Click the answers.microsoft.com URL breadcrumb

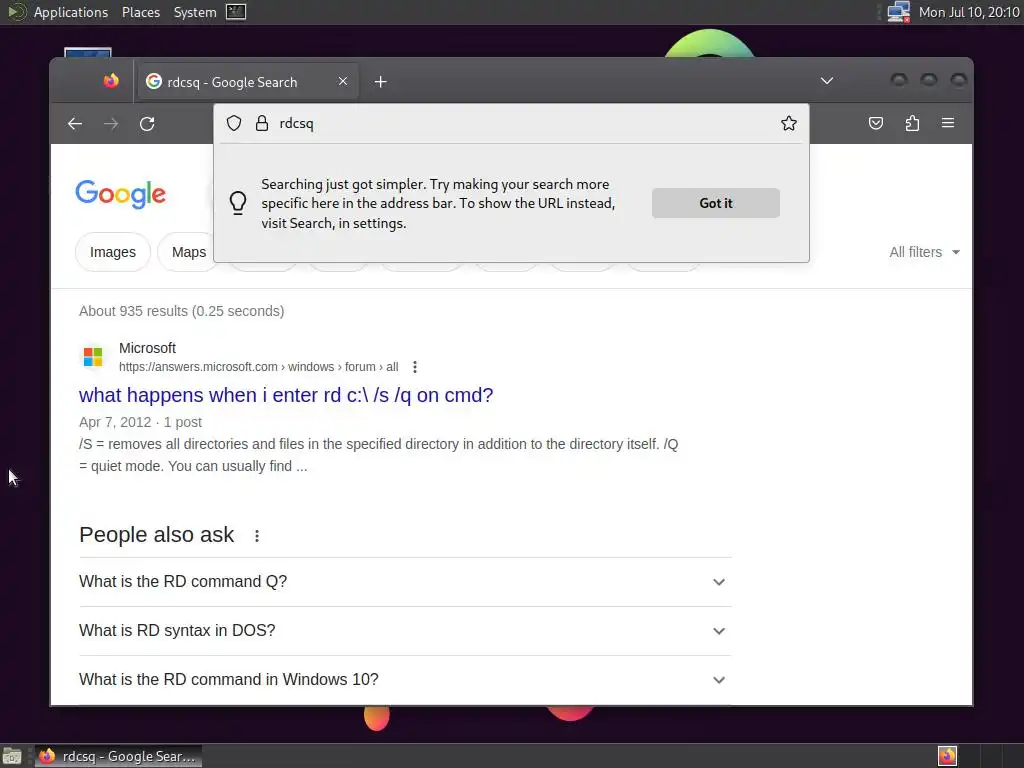(259, 367)
